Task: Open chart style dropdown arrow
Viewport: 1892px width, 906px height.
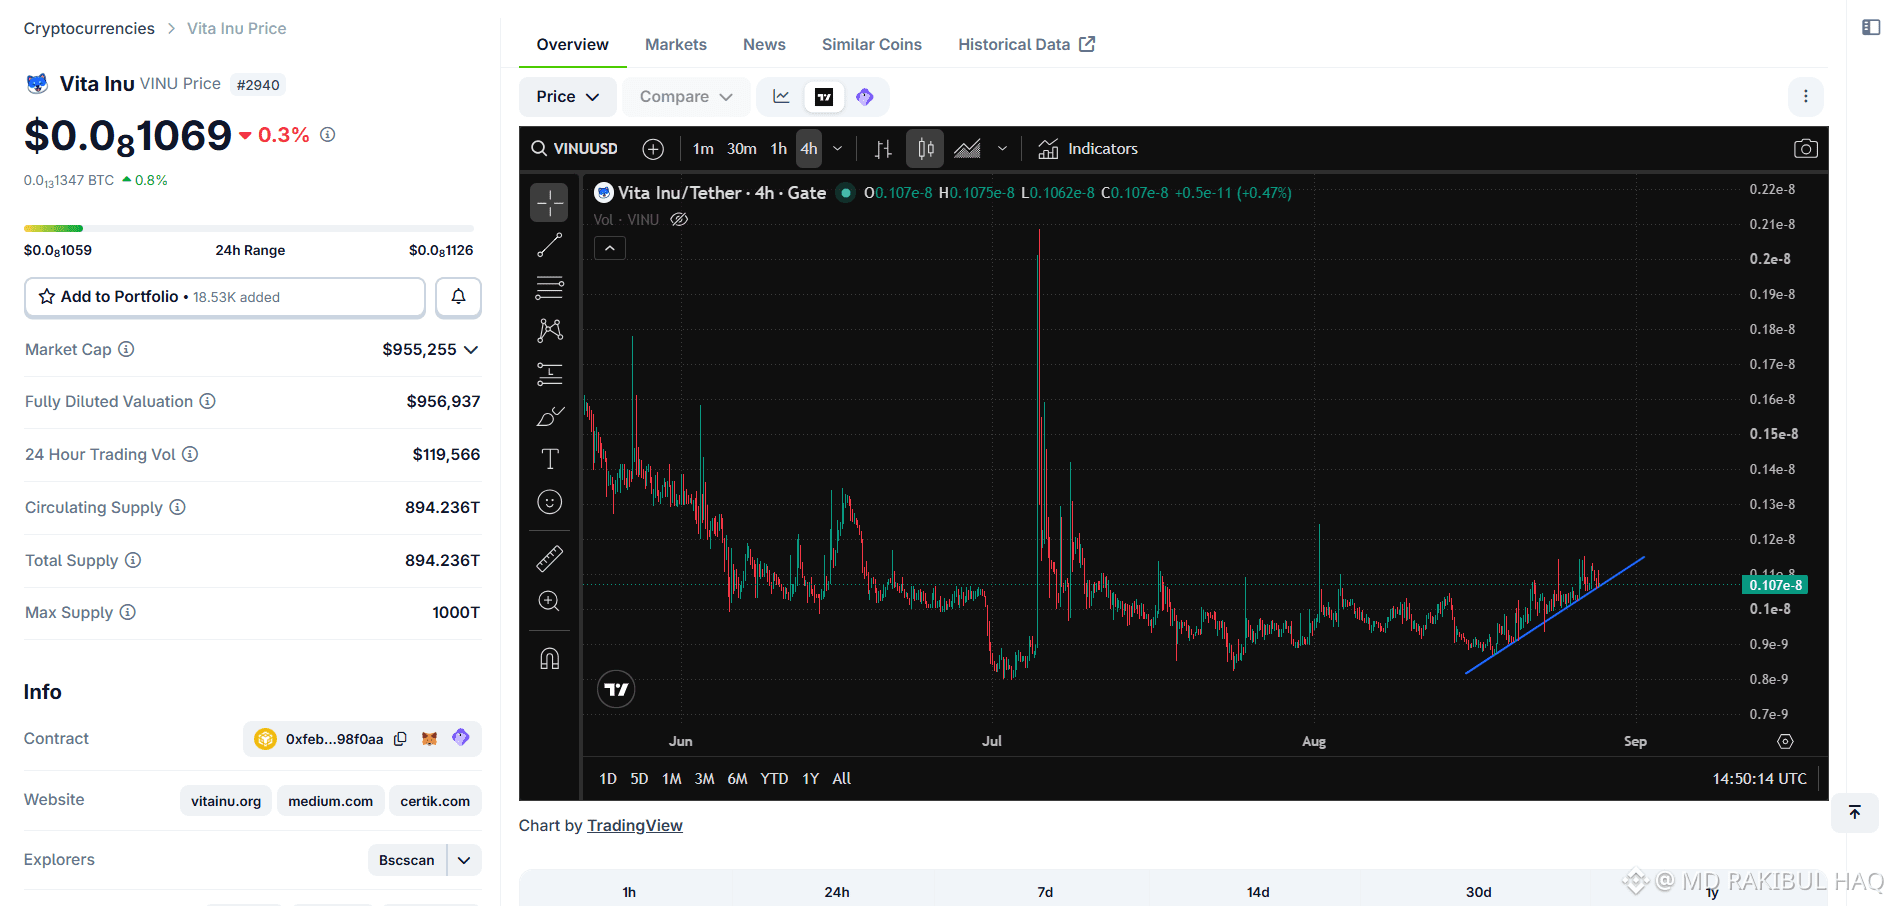Action: [x=1002, y=149]
